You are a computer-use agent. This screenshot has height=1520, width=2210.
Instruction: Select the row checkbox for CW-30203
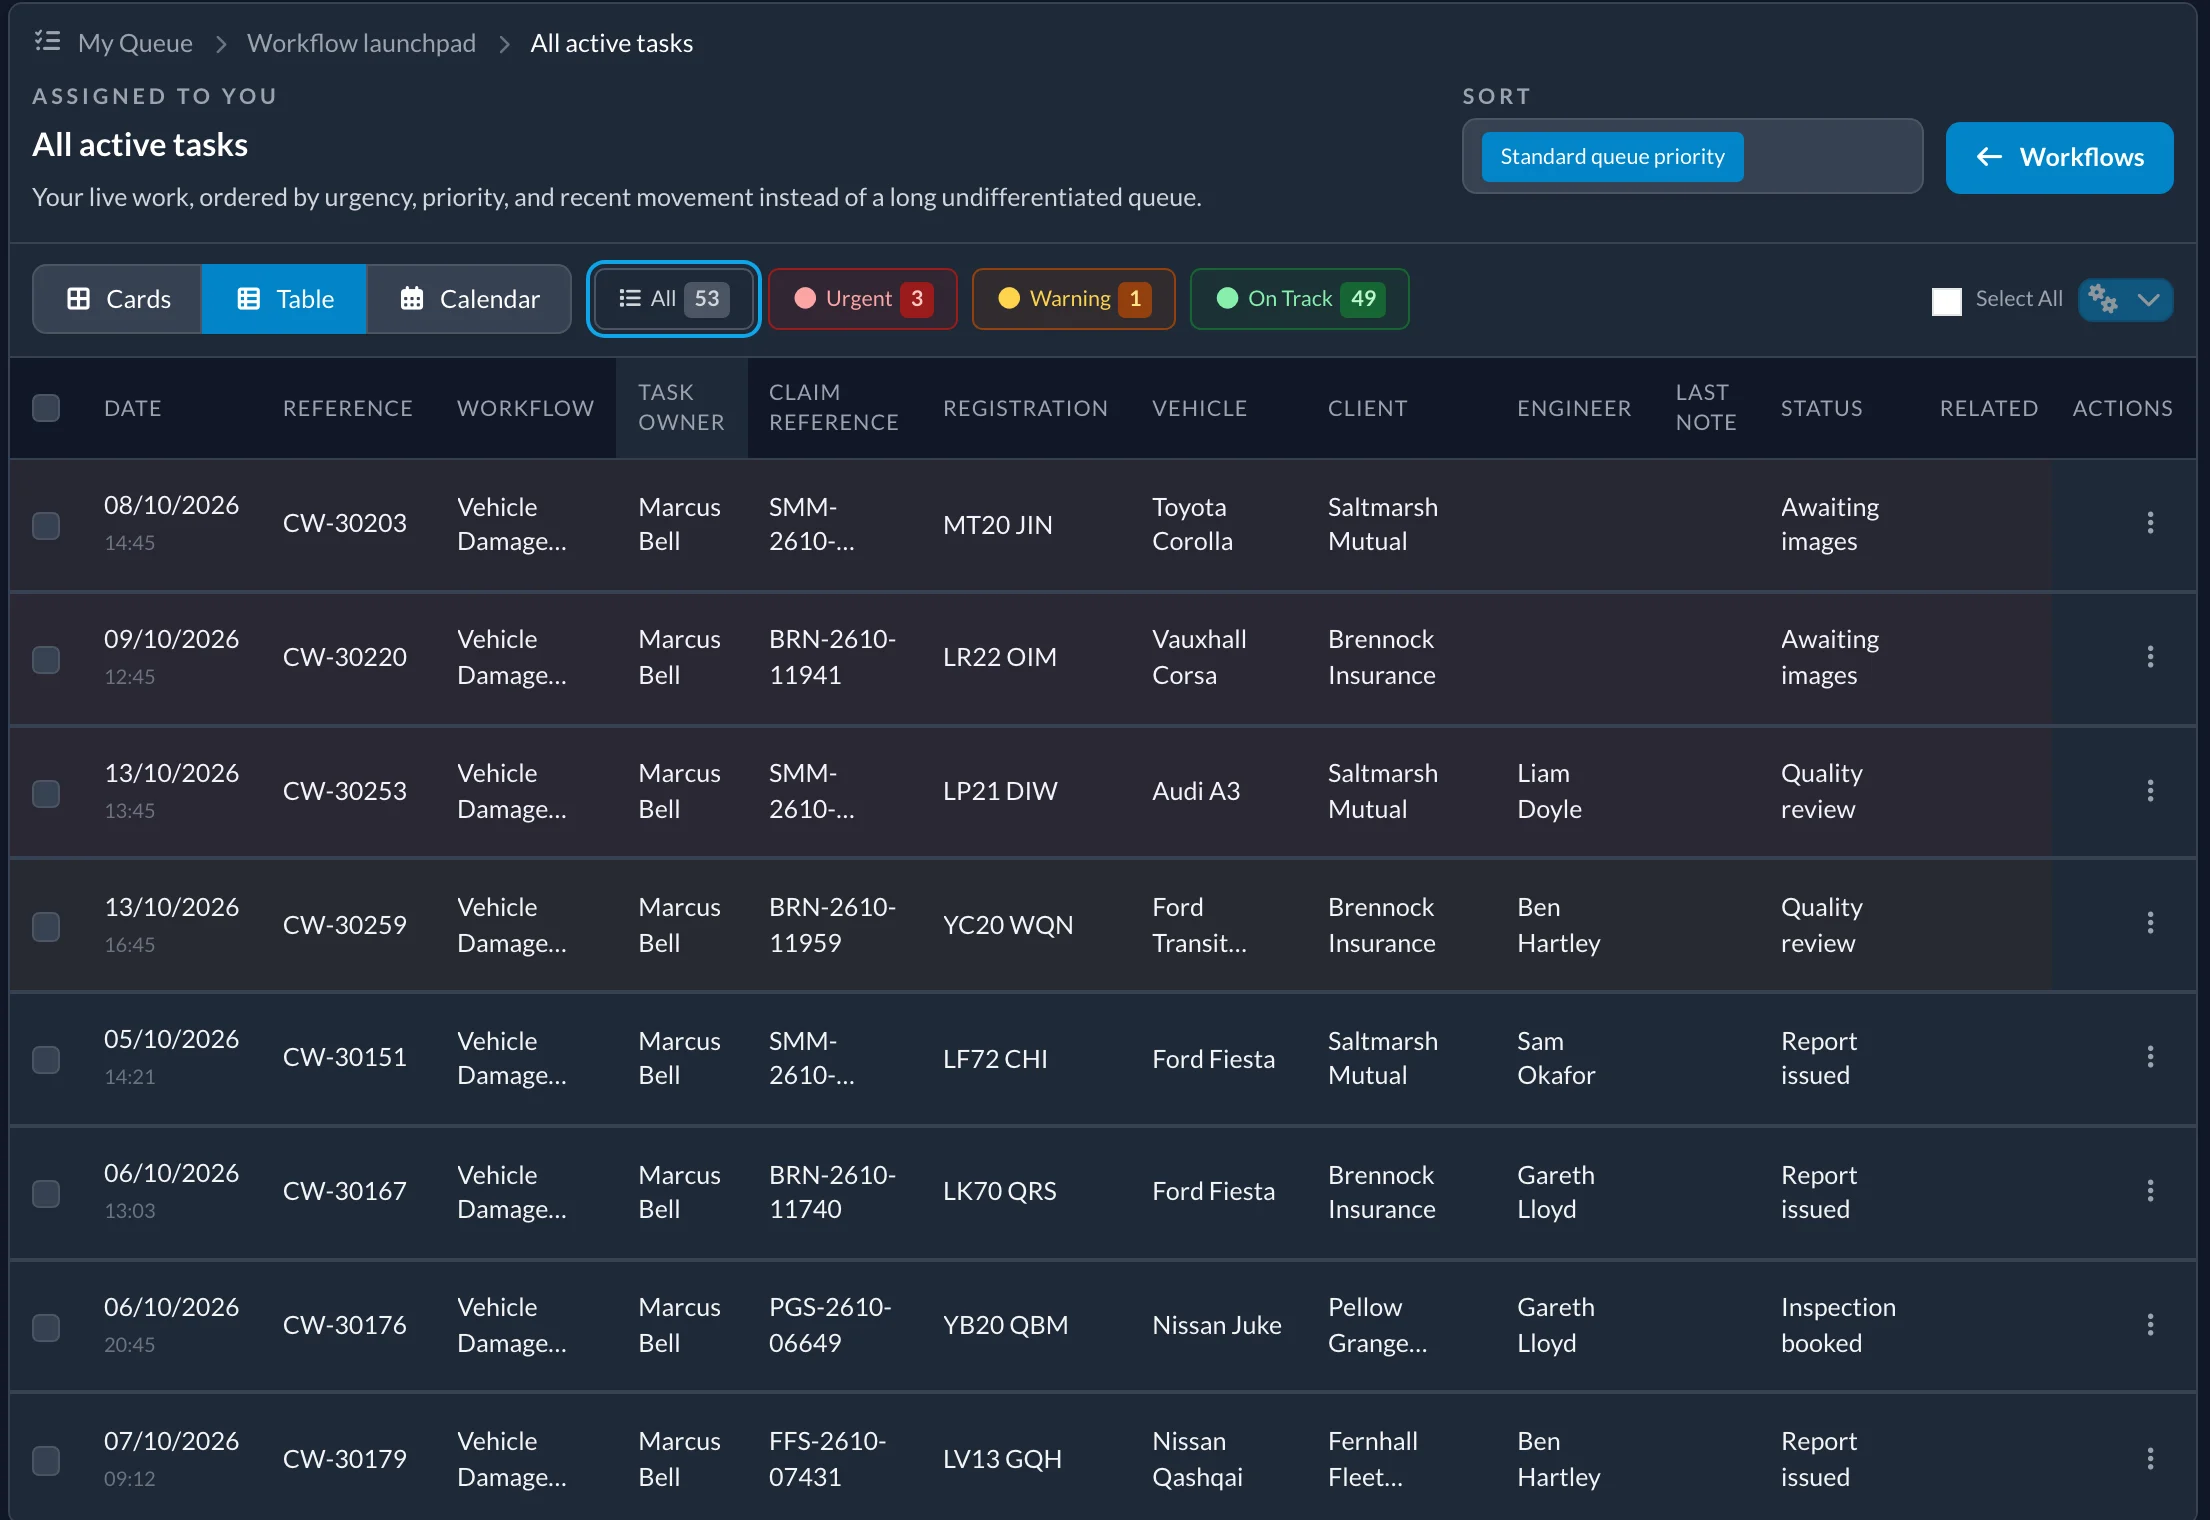click(x=46, y=525)
